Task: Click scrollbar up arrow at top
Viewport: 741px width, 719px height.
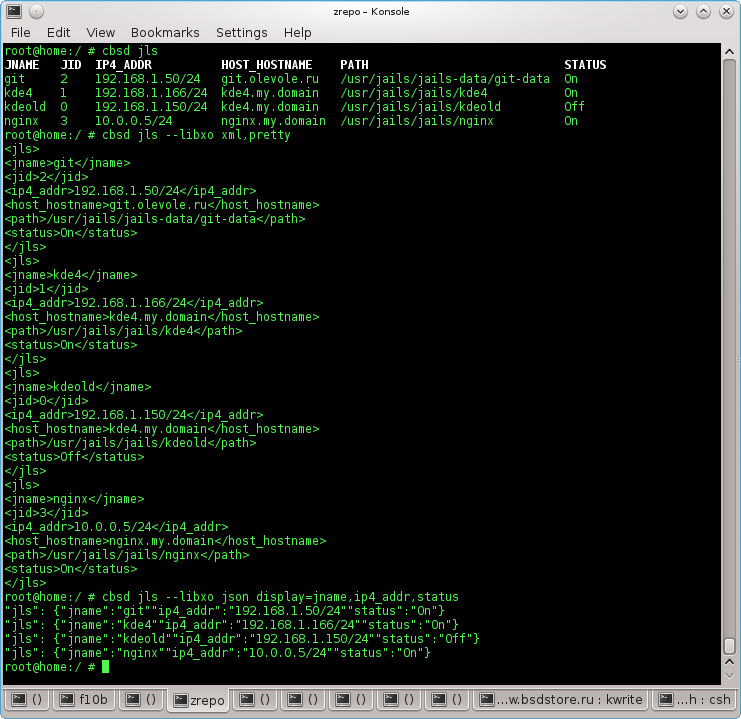Action: [x=729, y=52]
